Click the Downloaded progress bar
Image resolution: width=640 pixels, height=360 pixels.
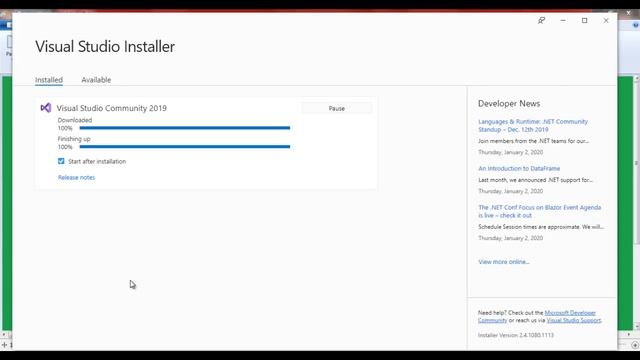[185, 128]
